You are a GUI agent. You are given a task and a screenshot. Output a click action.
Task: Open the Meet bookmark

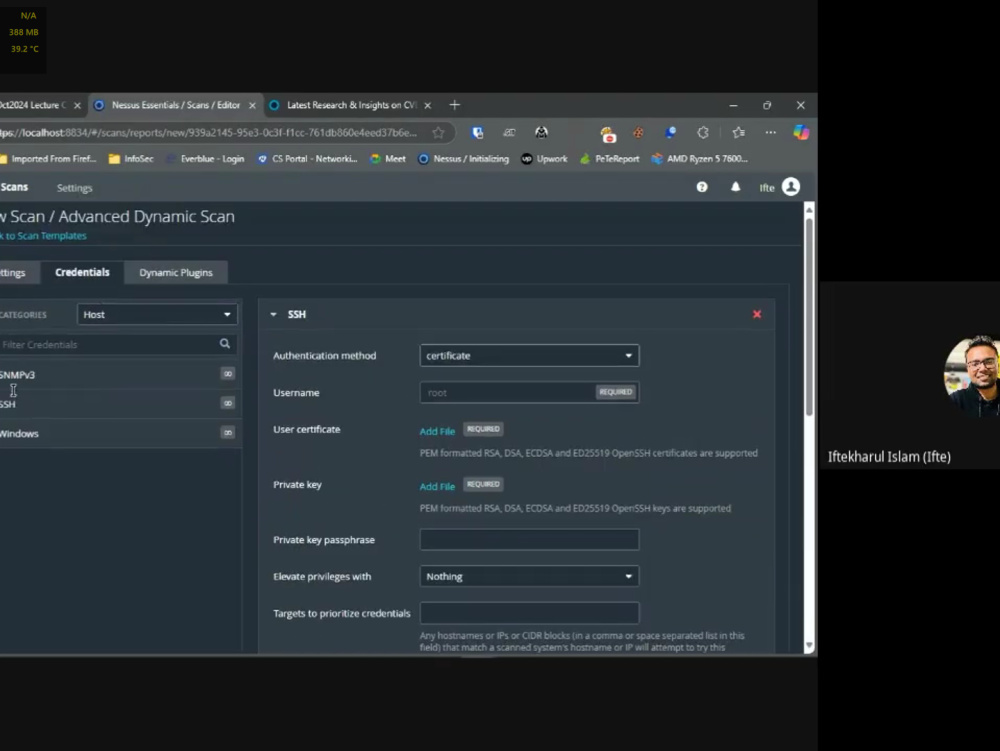pos(388,159)
